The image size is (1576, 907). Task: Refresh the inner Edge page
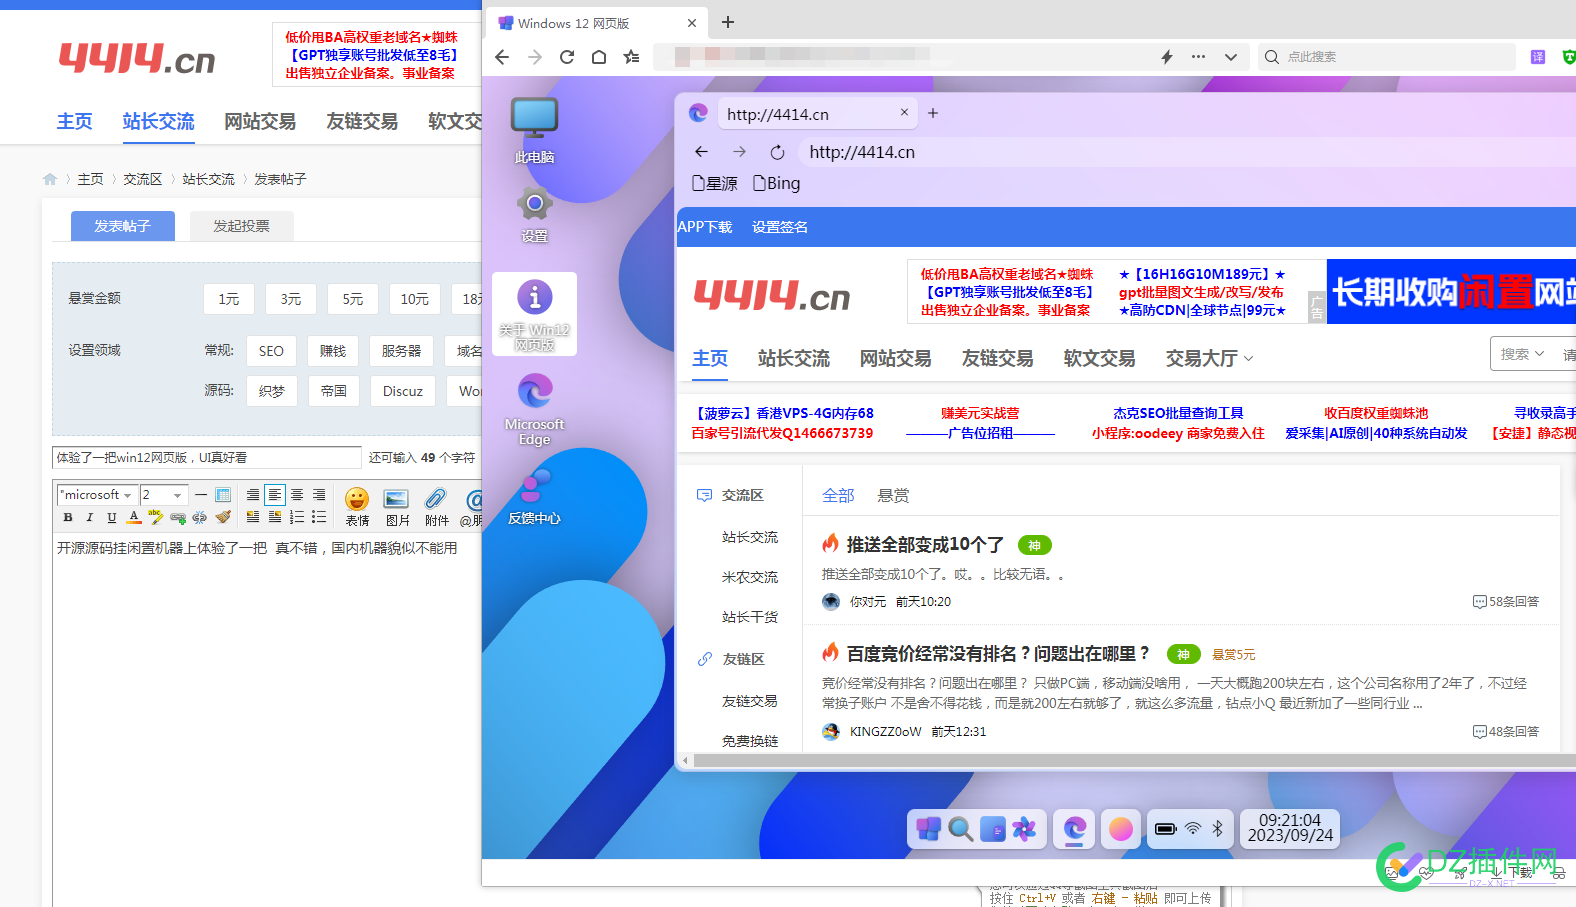click(777, 152)
